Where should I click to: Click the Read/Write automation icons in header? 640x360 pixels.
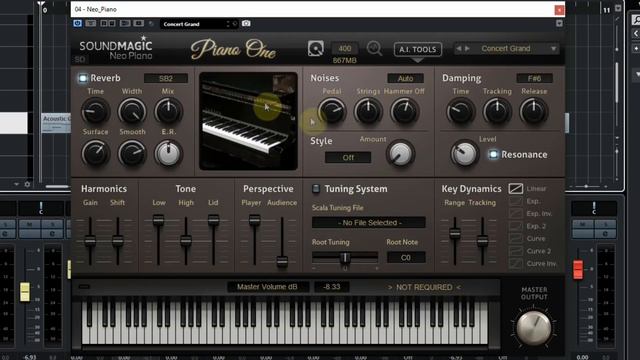(108, 24)
